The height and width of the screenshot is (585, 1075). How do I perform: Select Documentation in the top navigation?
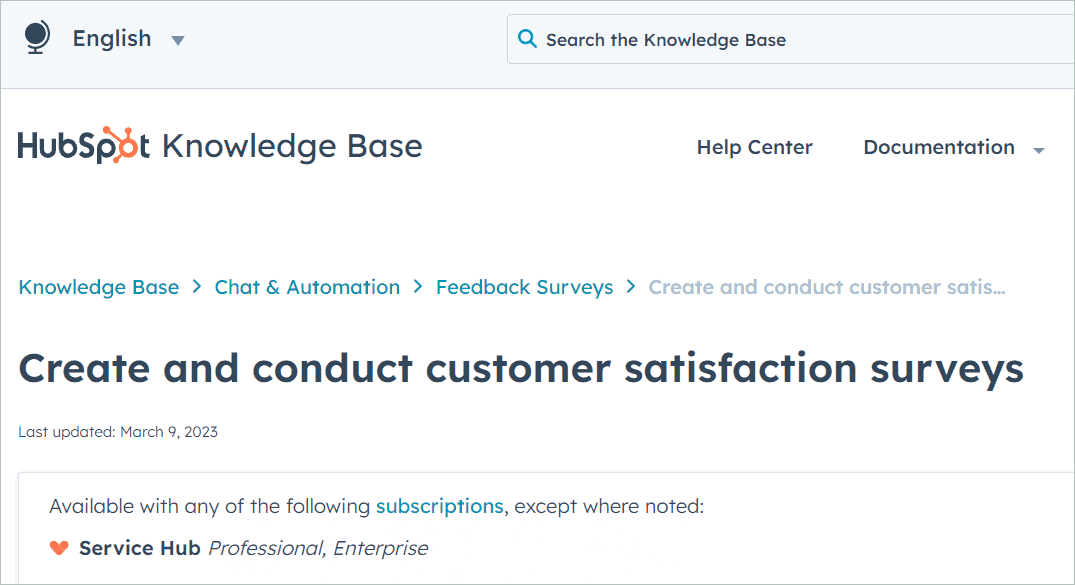[939, 147]
